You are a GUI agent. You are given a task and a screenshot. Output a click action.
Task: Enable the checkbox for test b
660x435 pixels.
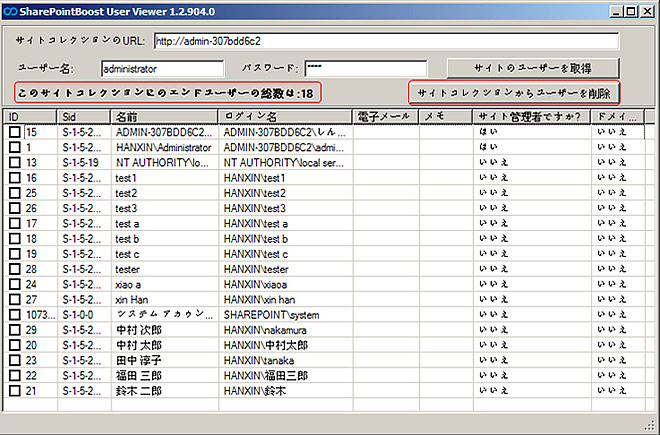(x=15, y=238)
